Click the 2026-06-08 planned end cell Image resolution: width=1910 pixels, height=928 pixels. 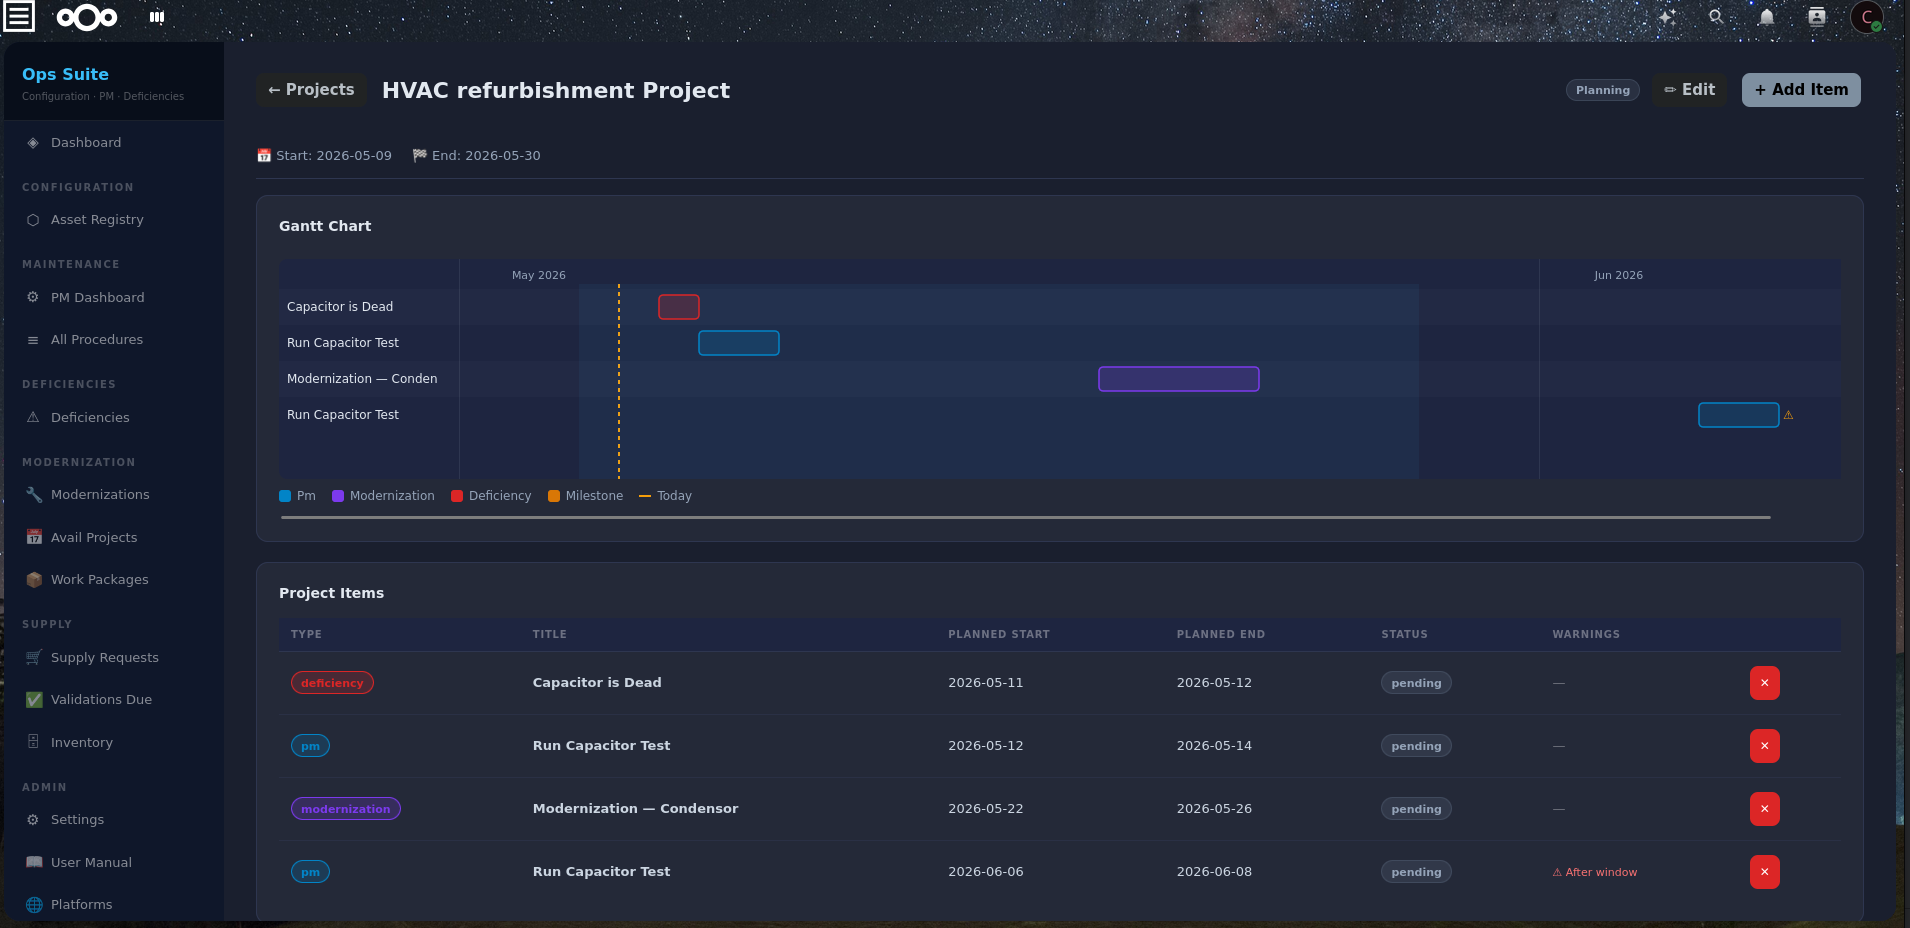point(1214,872)
